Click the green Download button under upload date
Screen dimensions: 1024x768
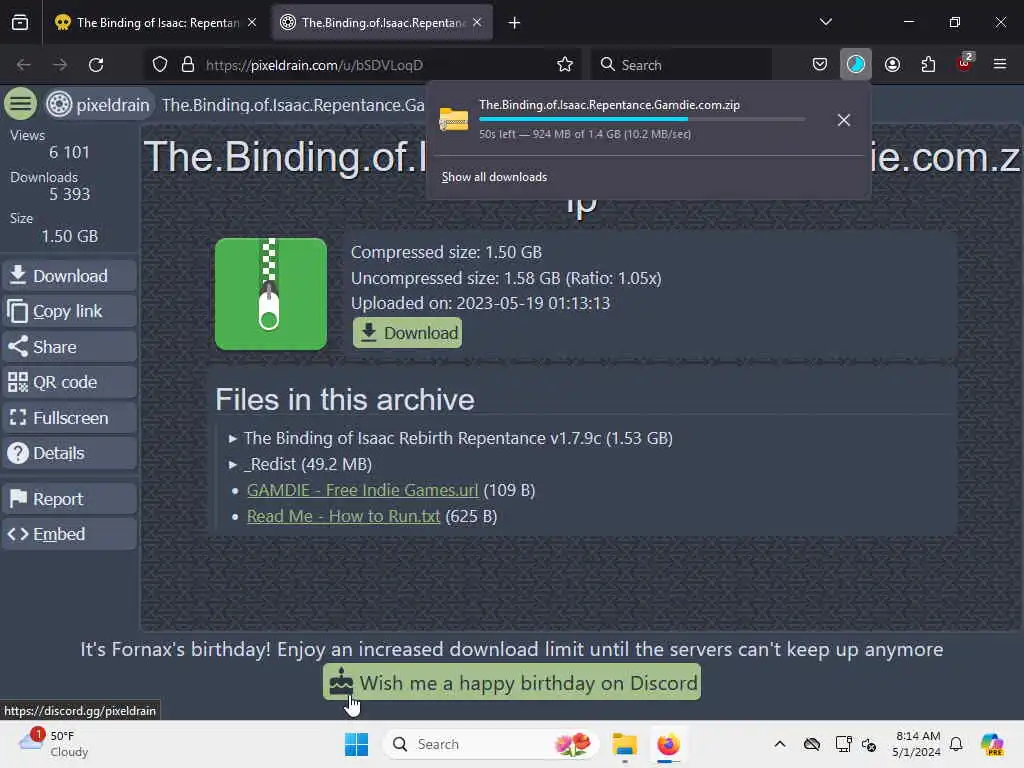coord(408,333)
